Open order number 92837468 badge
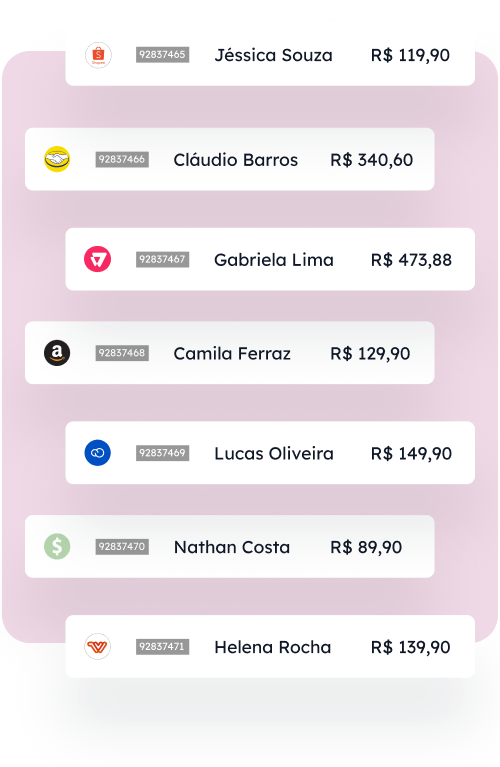Viewport: 500px width, 767px height. (122, 353)
